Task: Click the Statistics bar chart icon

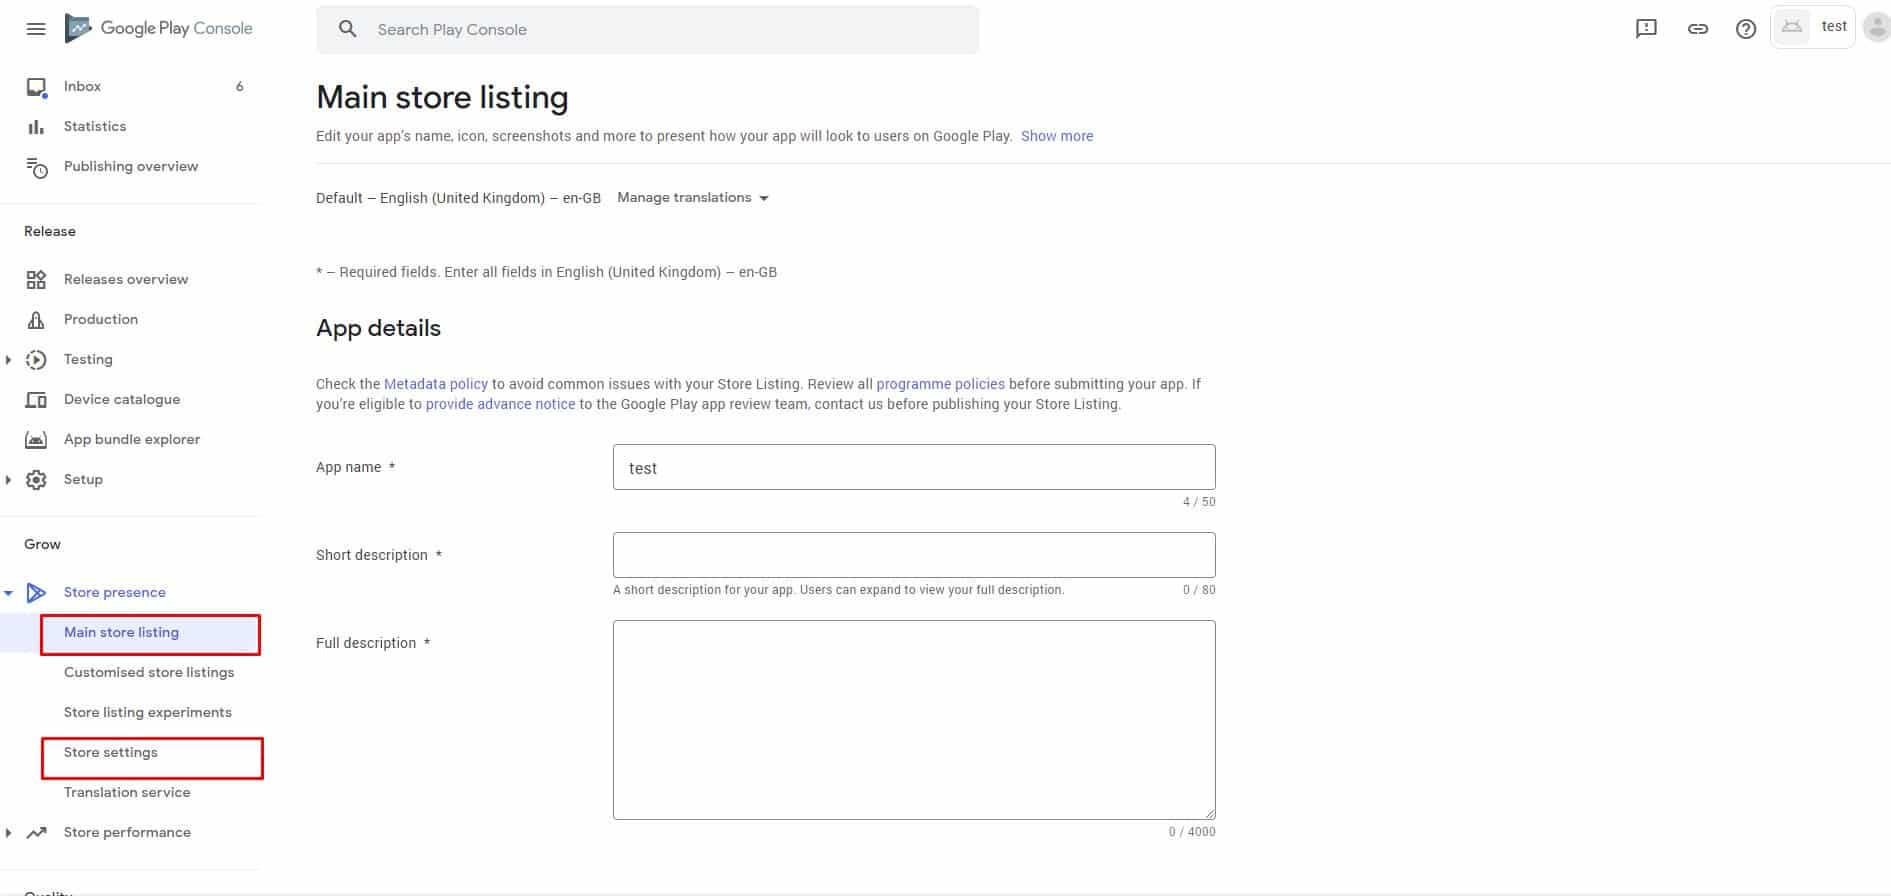Action: [x=36, y=127]
